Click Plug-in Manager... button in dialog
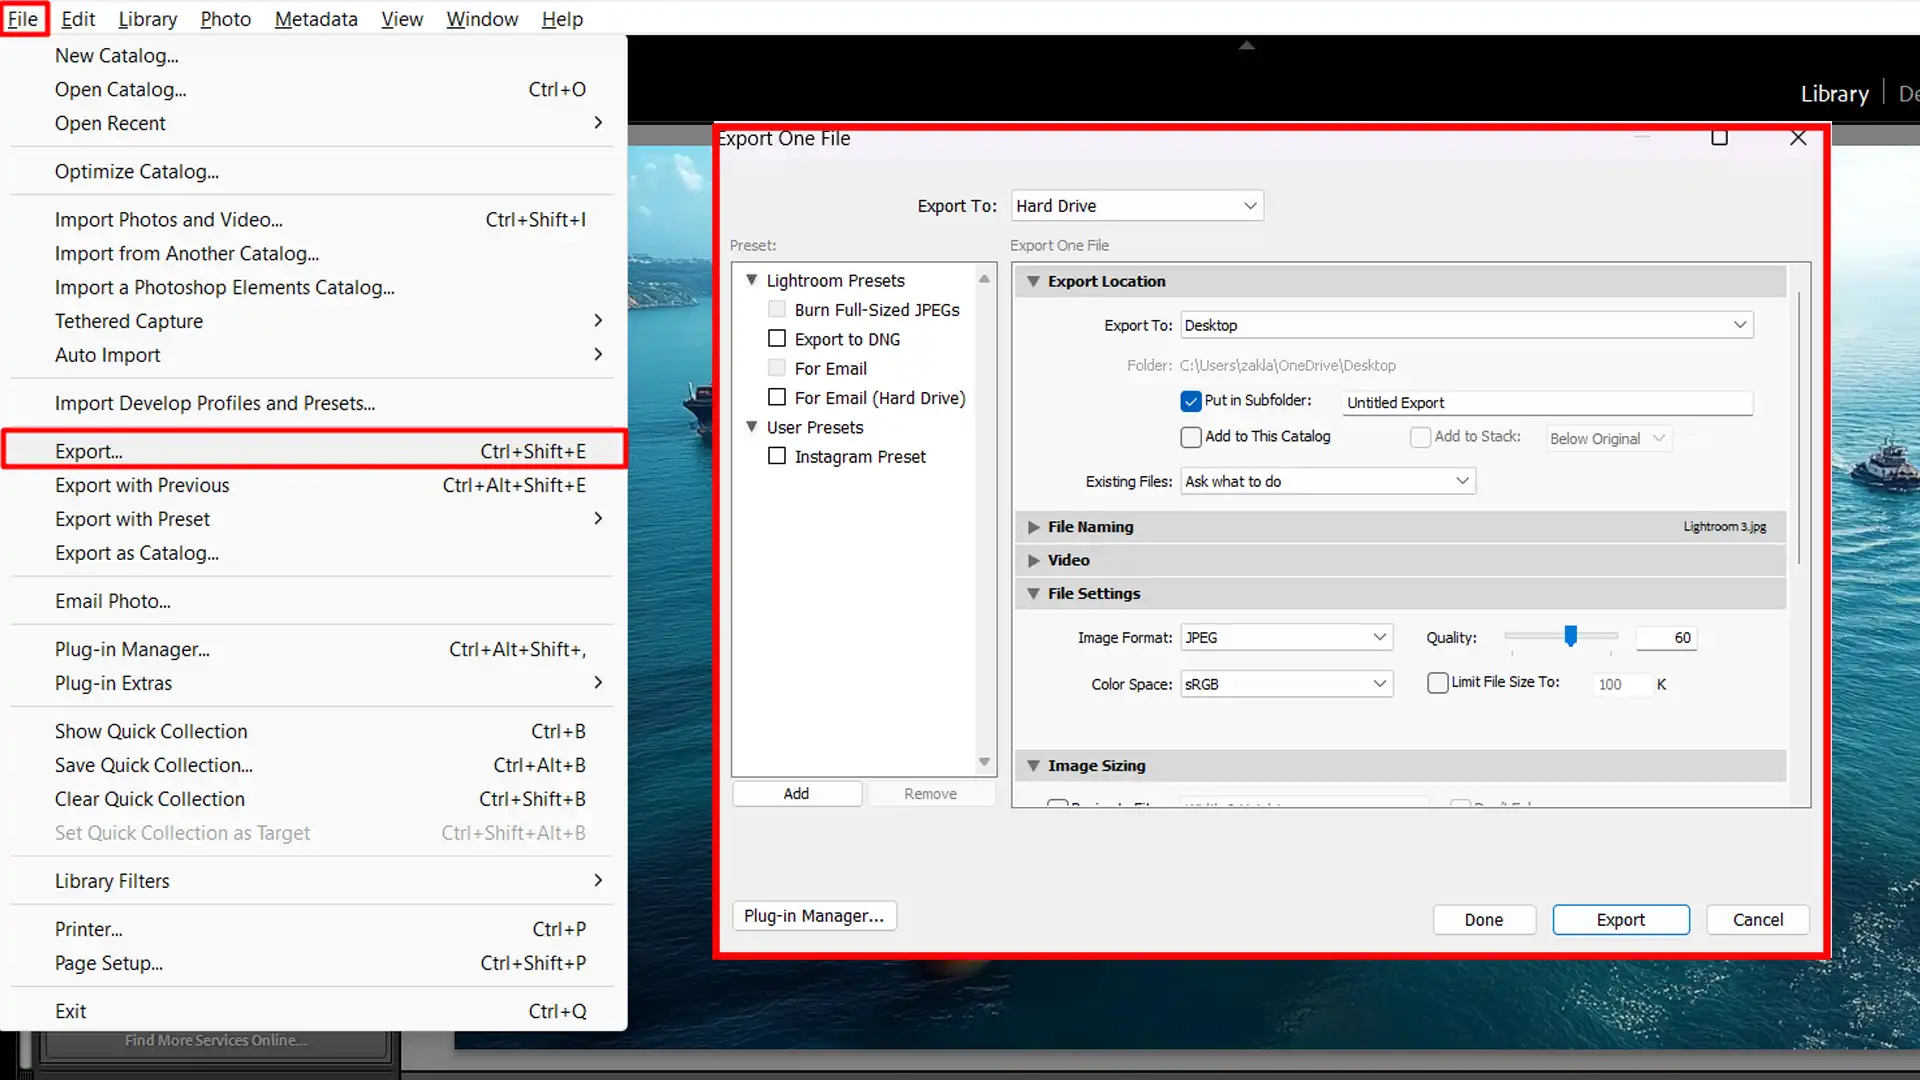1920x1080 pixels. pos(814,915)
